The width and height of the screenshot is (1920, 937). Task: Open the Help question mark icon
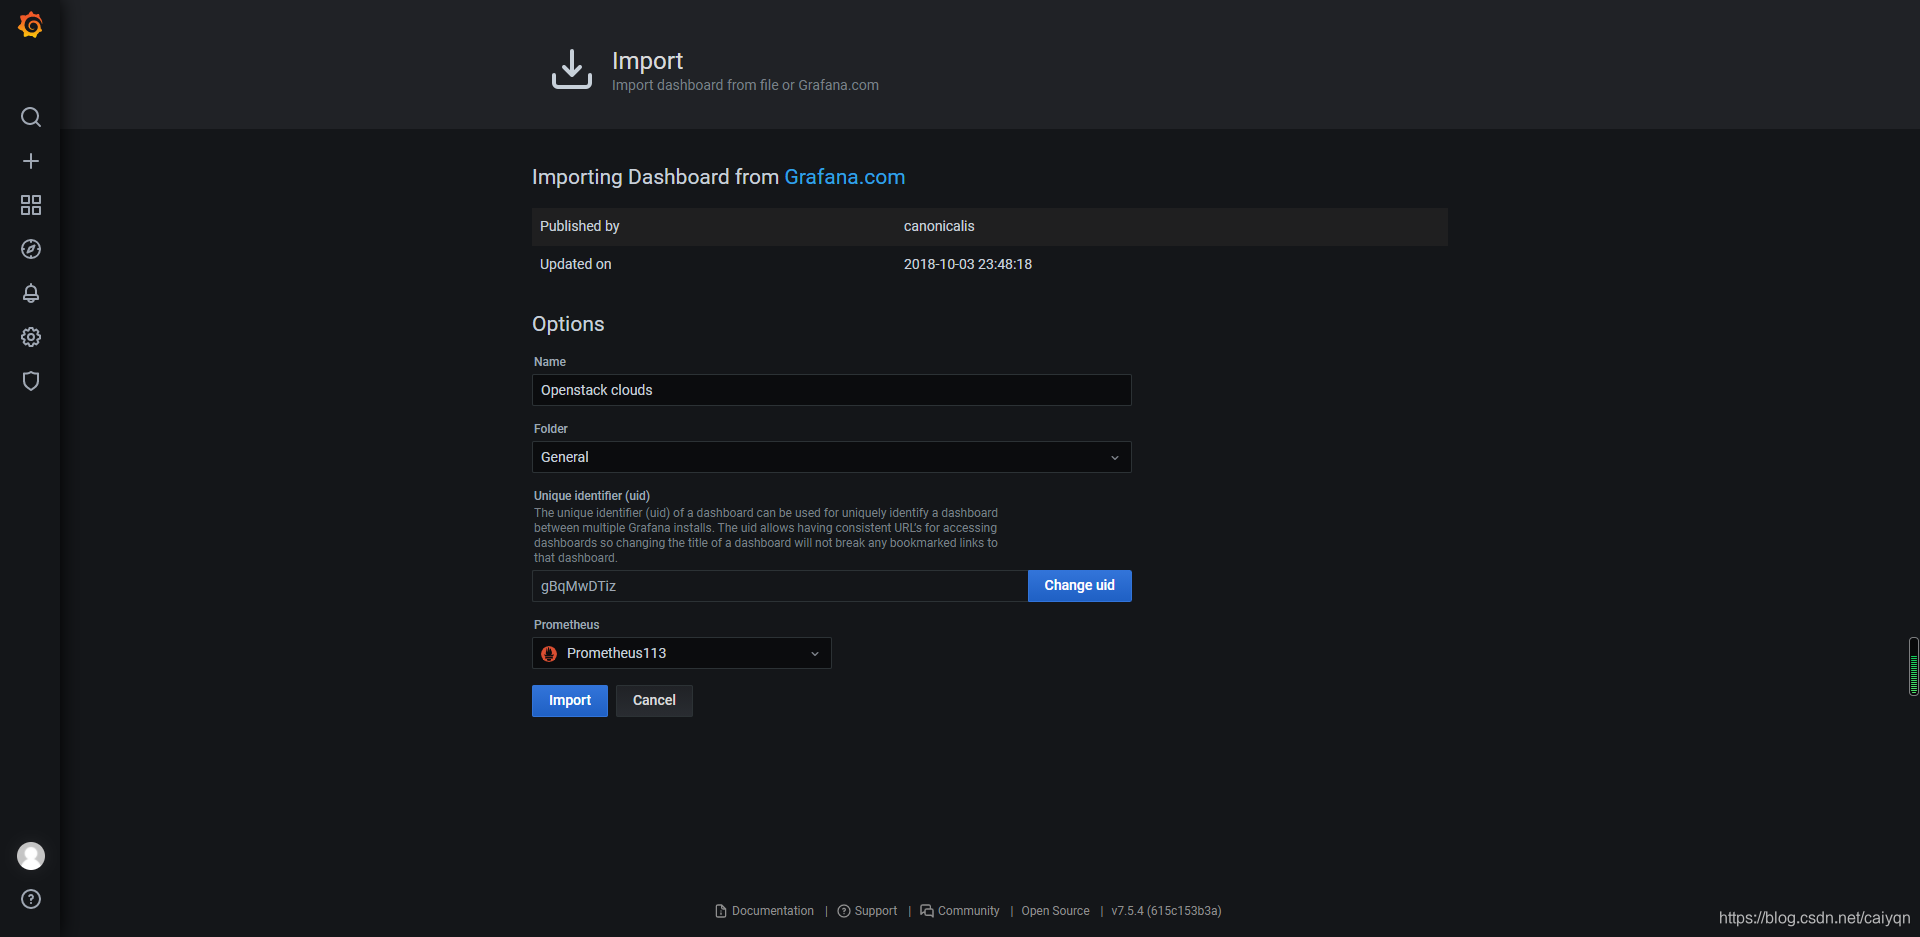[31, 899]
